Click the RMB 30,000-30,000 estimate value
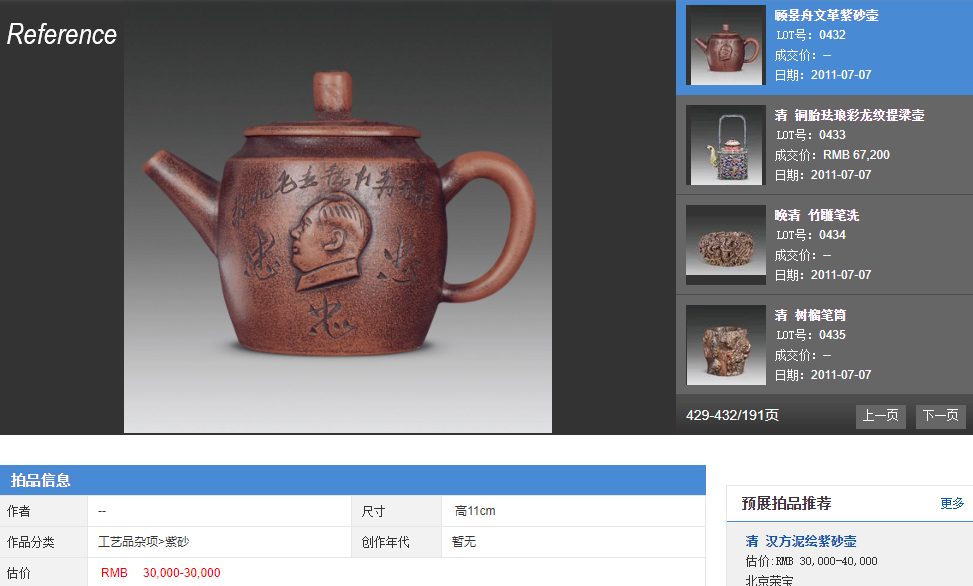Image resolution: width=973 pixels, height=586 pixels. click(160, 573)
